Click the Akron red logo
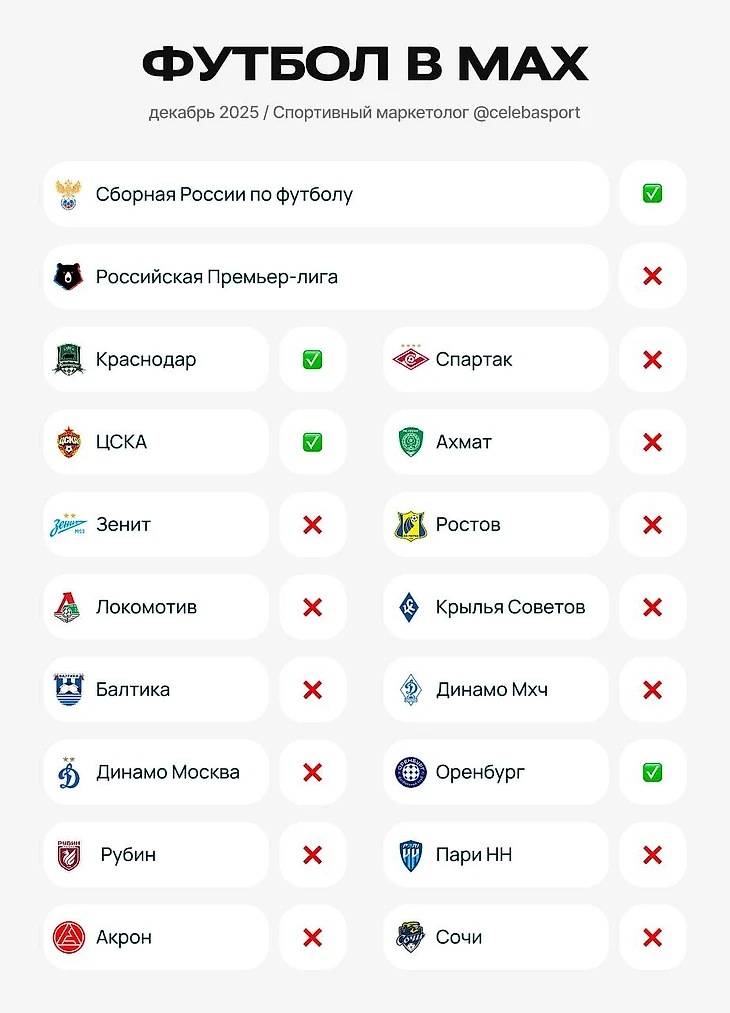This screenshot has width=730, height=1013. click(69, 937)
